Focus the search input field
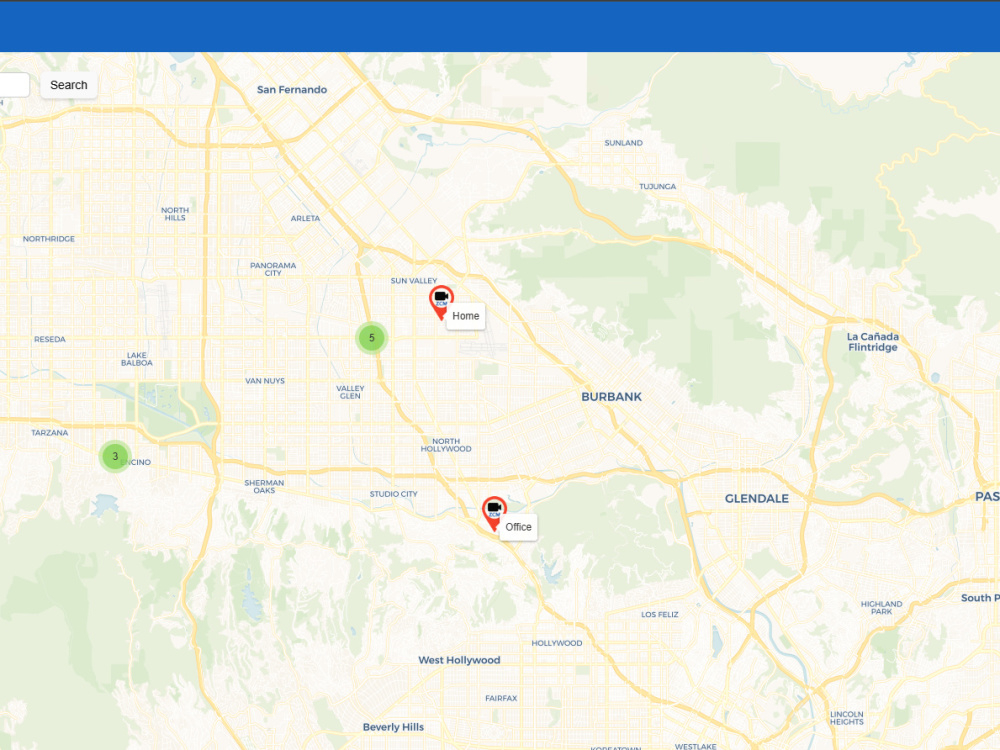This screenshot has width=1000, height=750. (x=13, y=85)
